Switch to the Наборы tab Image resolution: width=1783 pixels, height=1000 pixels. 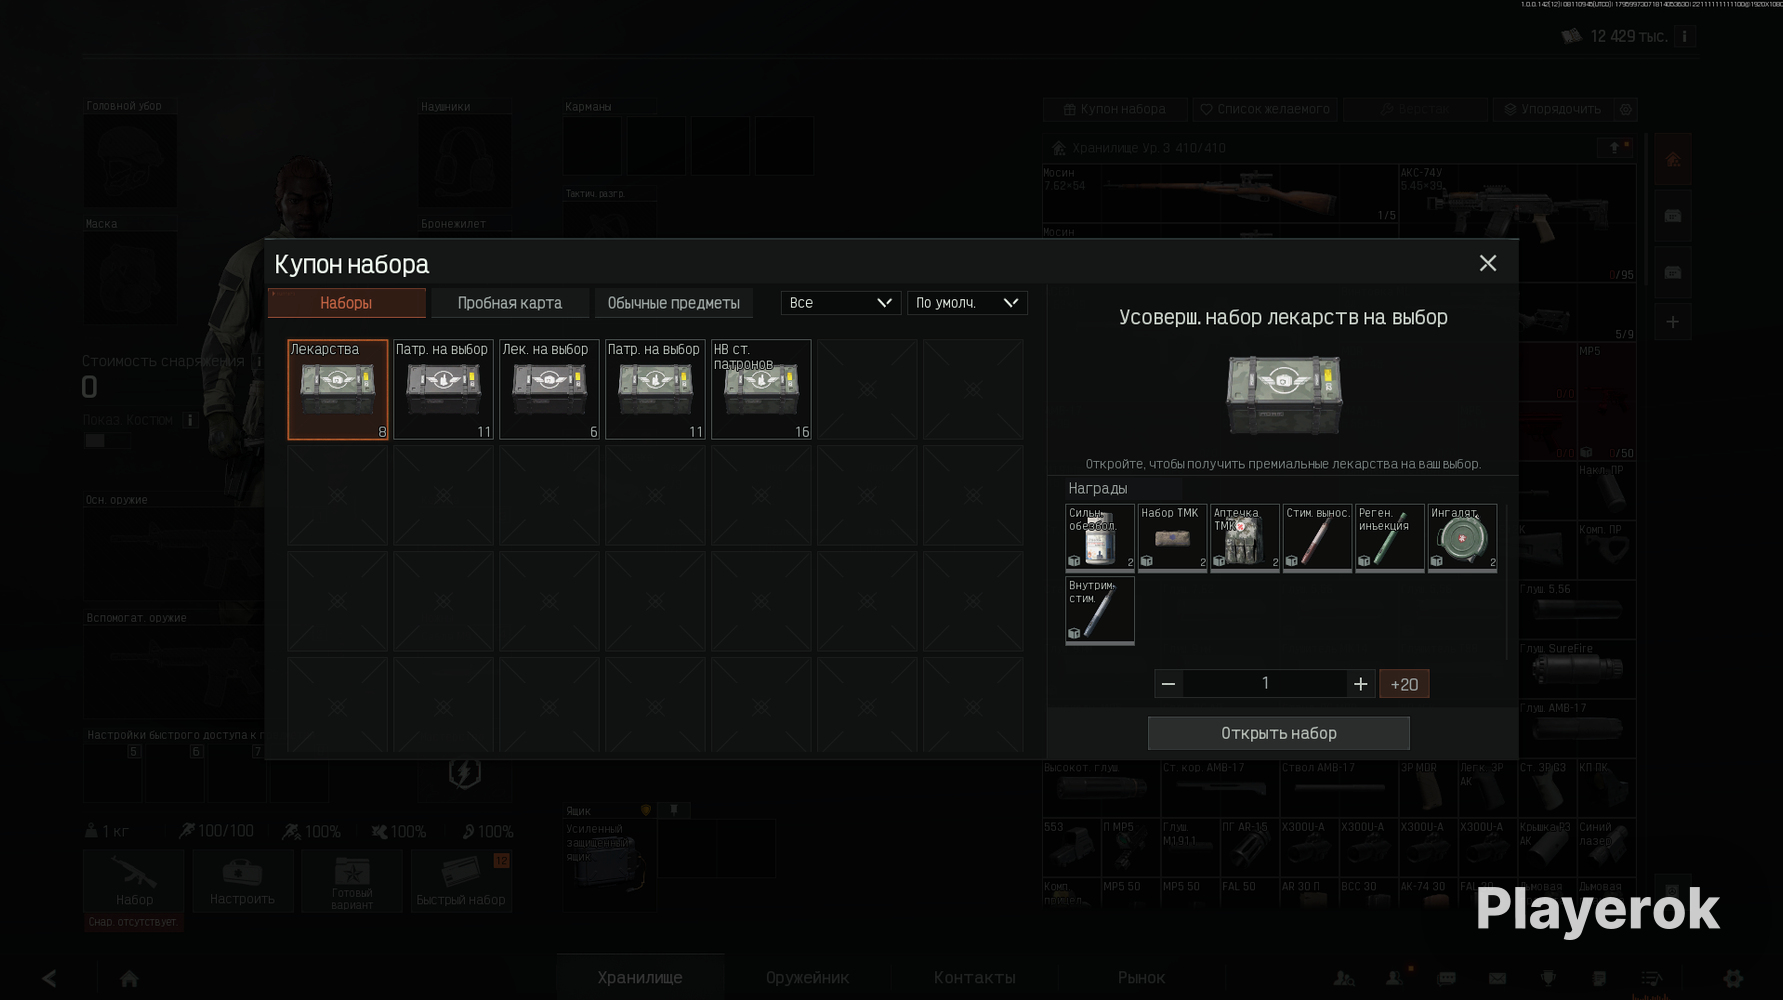tap(346, 303)
